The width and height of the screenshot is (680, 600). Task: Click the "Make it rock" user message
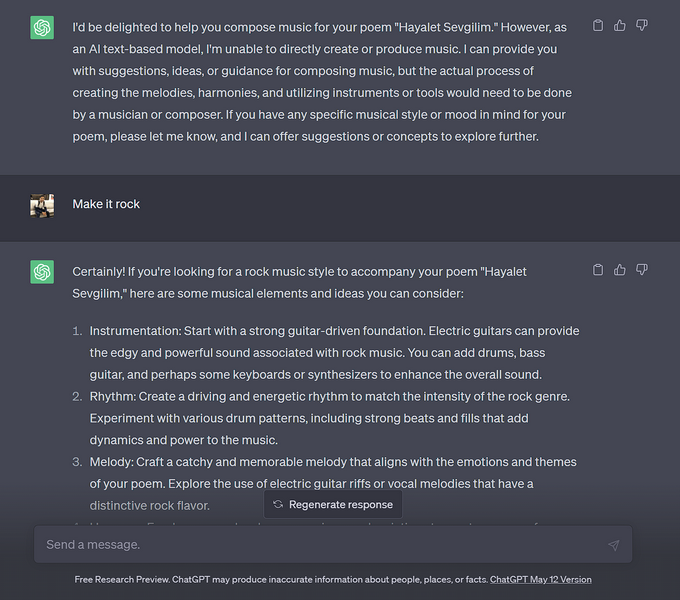(106, 204)
